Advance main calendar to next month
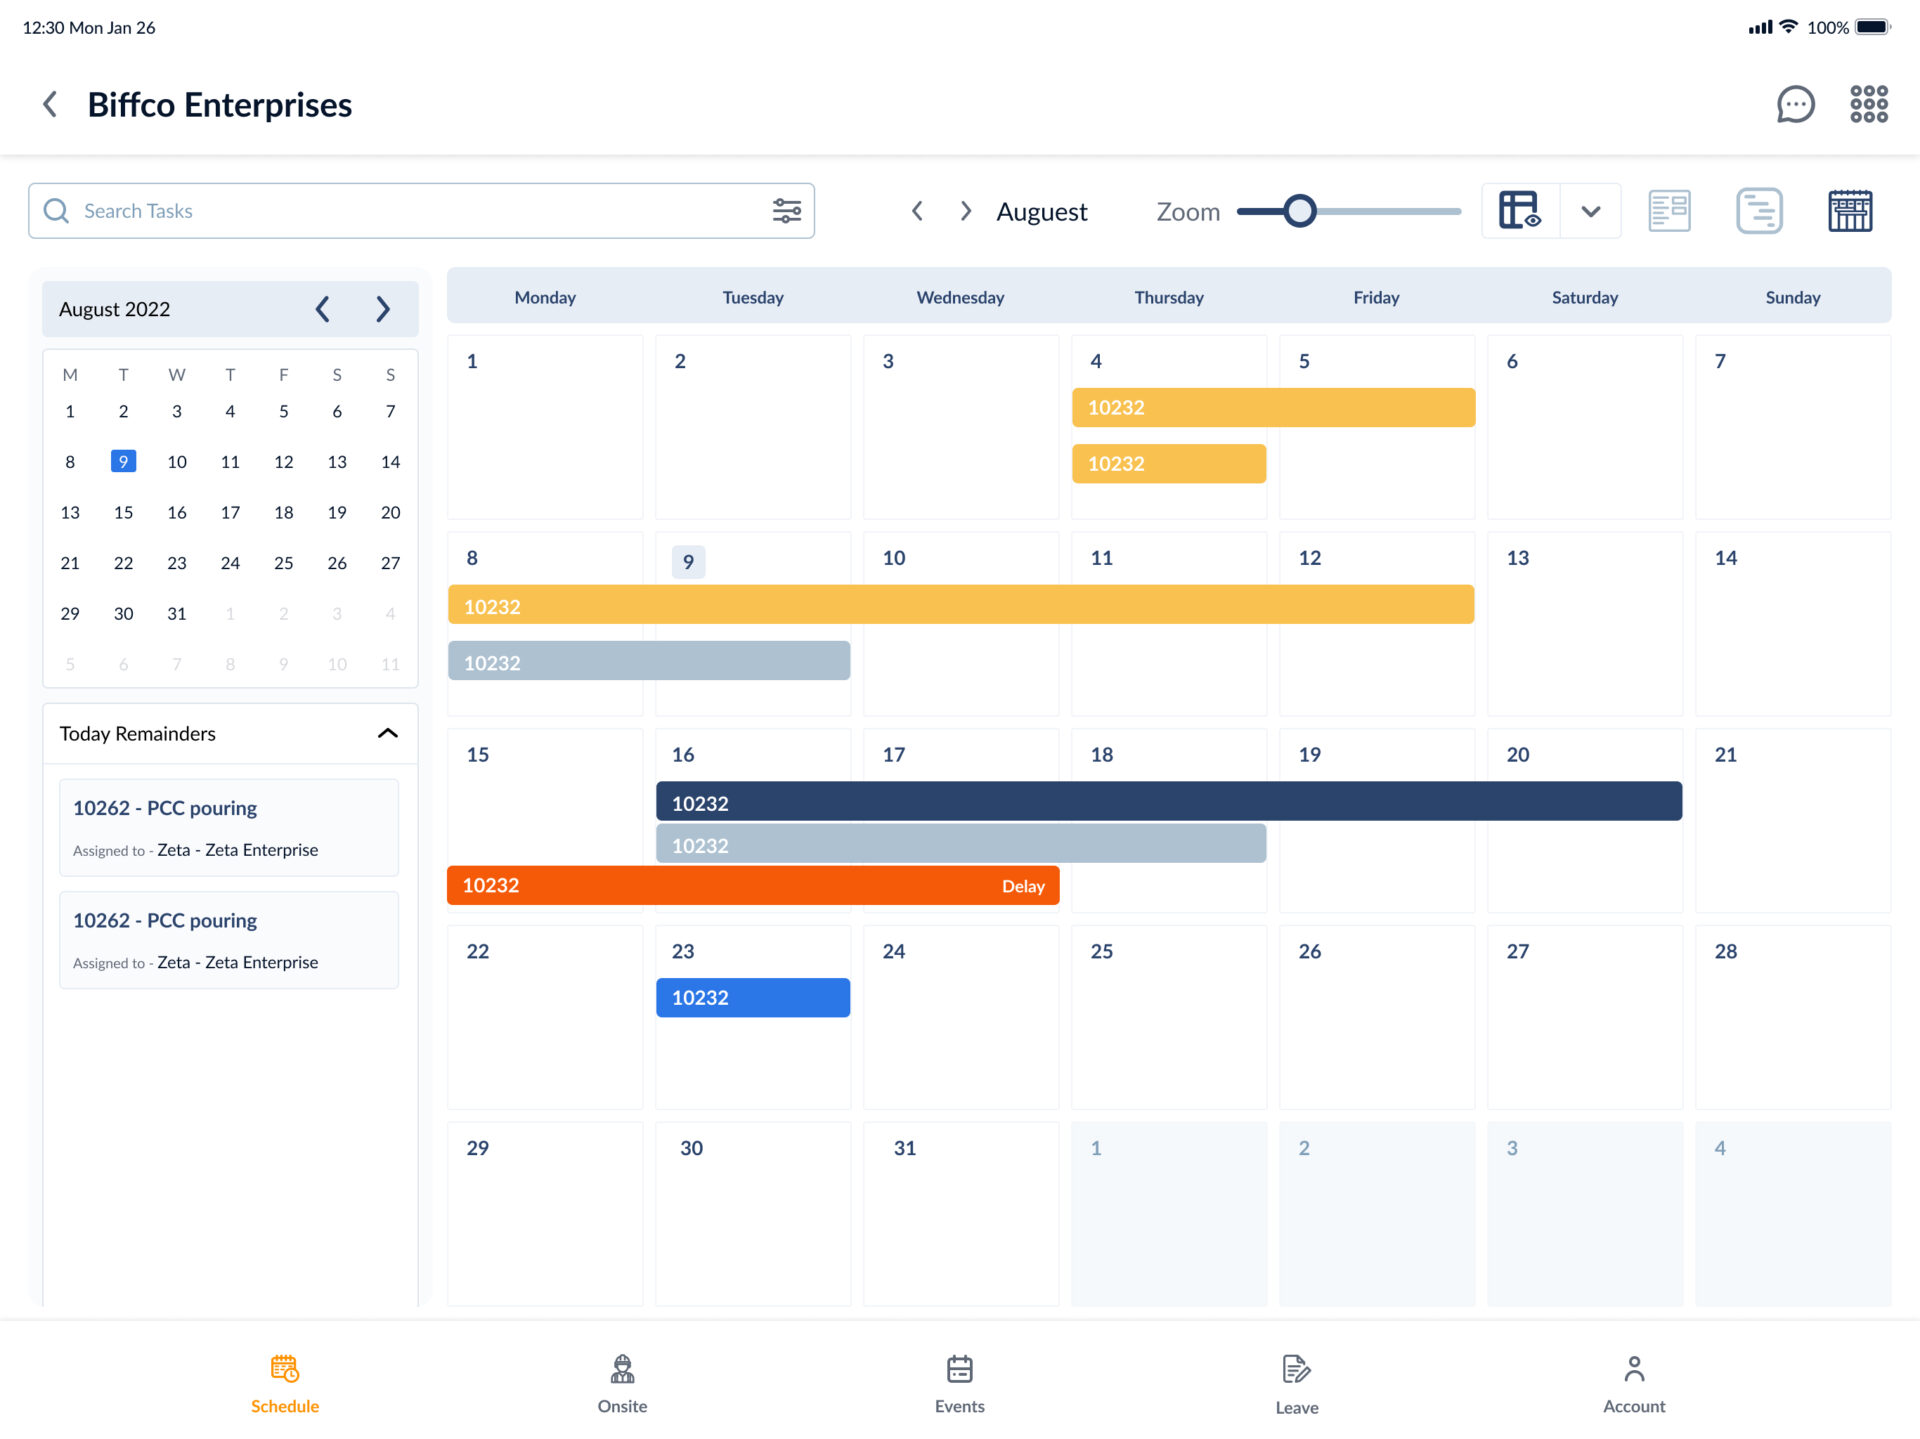The image size is (1920, 1439). pyautogui.click(x=965, y=211)
